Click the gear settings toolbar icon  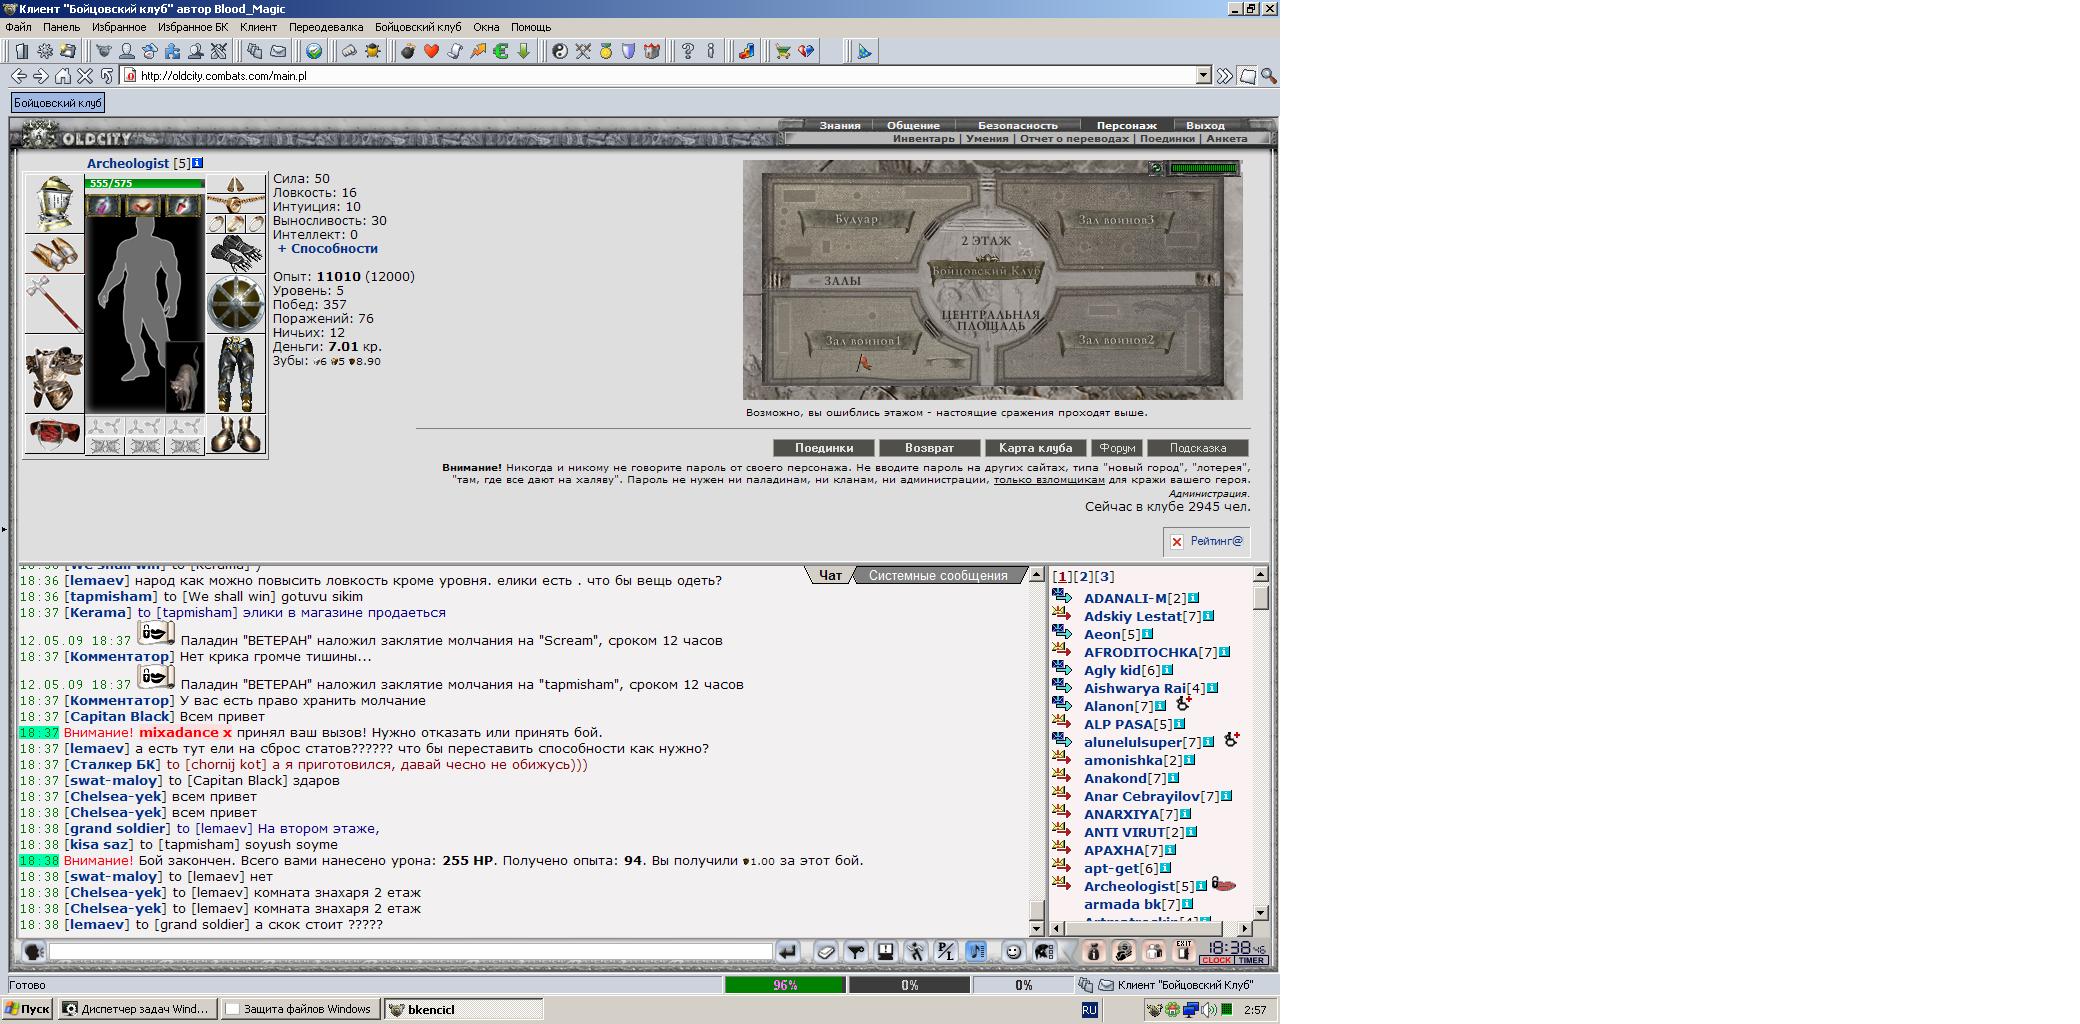point(45,51)
